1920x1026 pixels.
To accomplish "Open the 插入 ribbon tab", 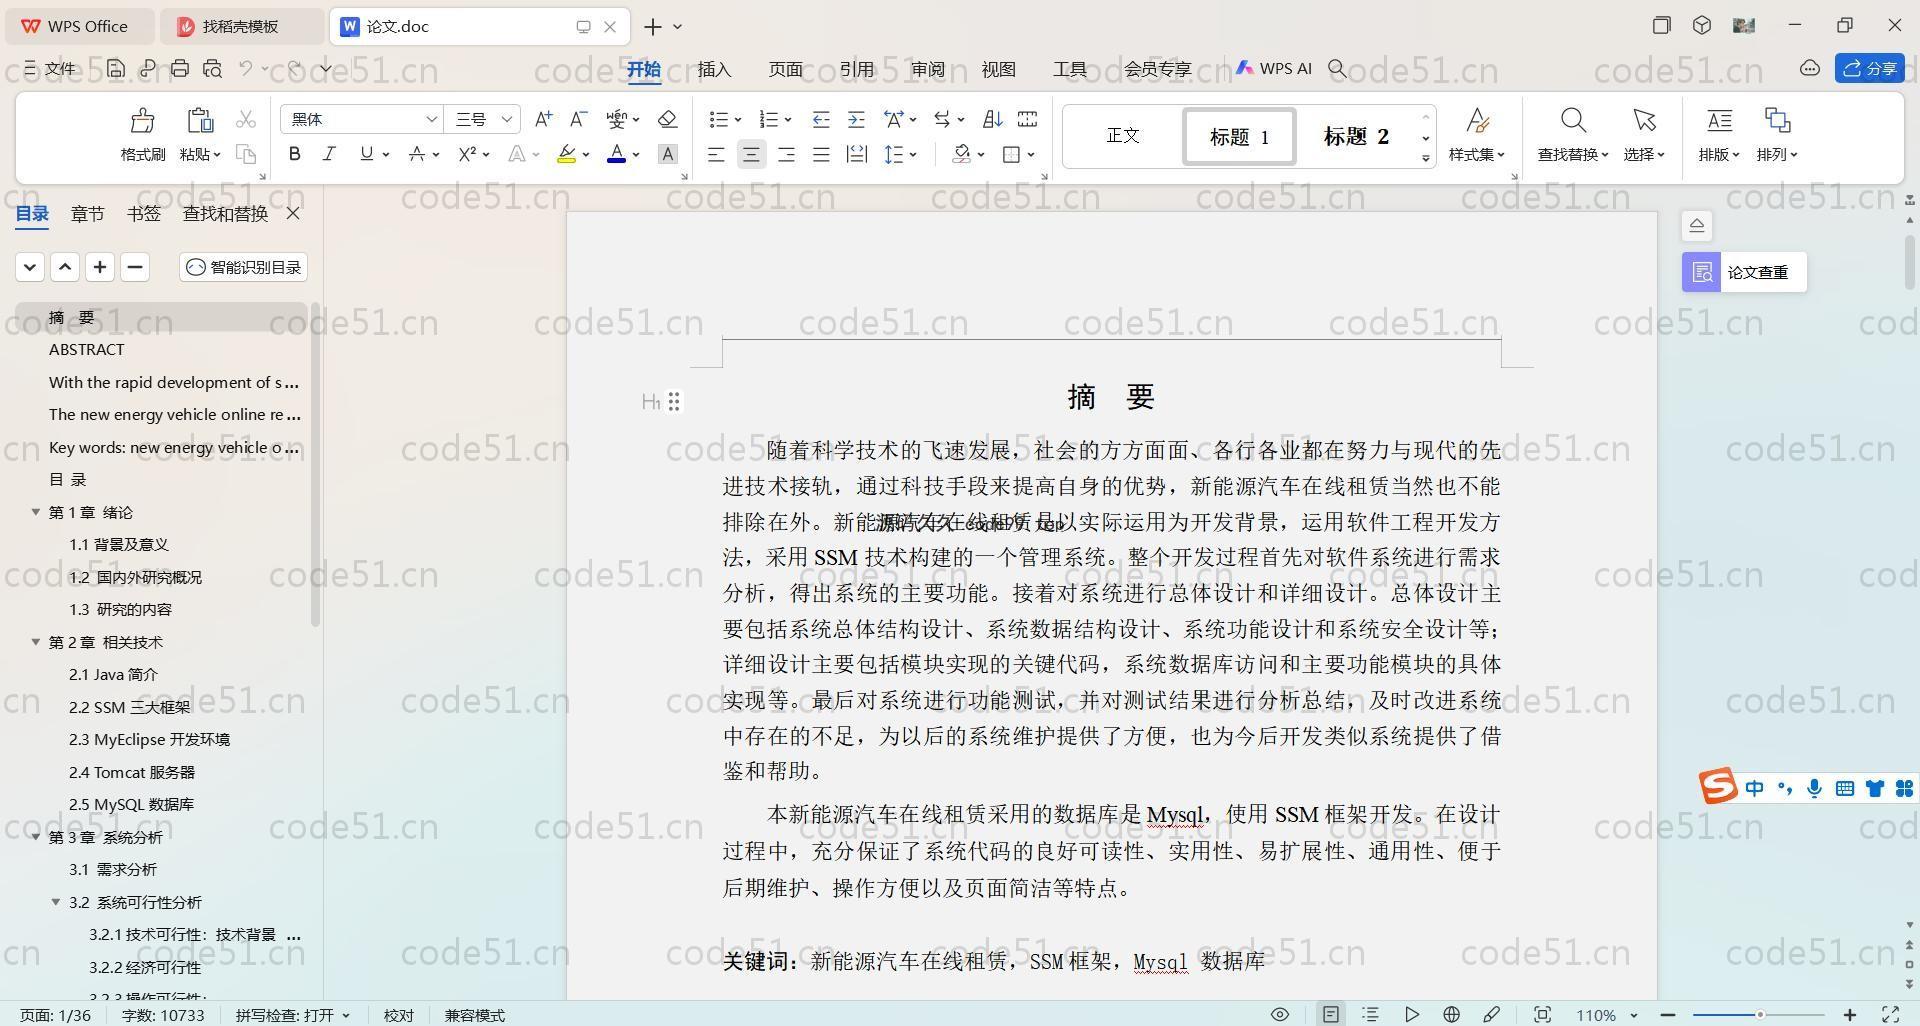I will (714, 69).
